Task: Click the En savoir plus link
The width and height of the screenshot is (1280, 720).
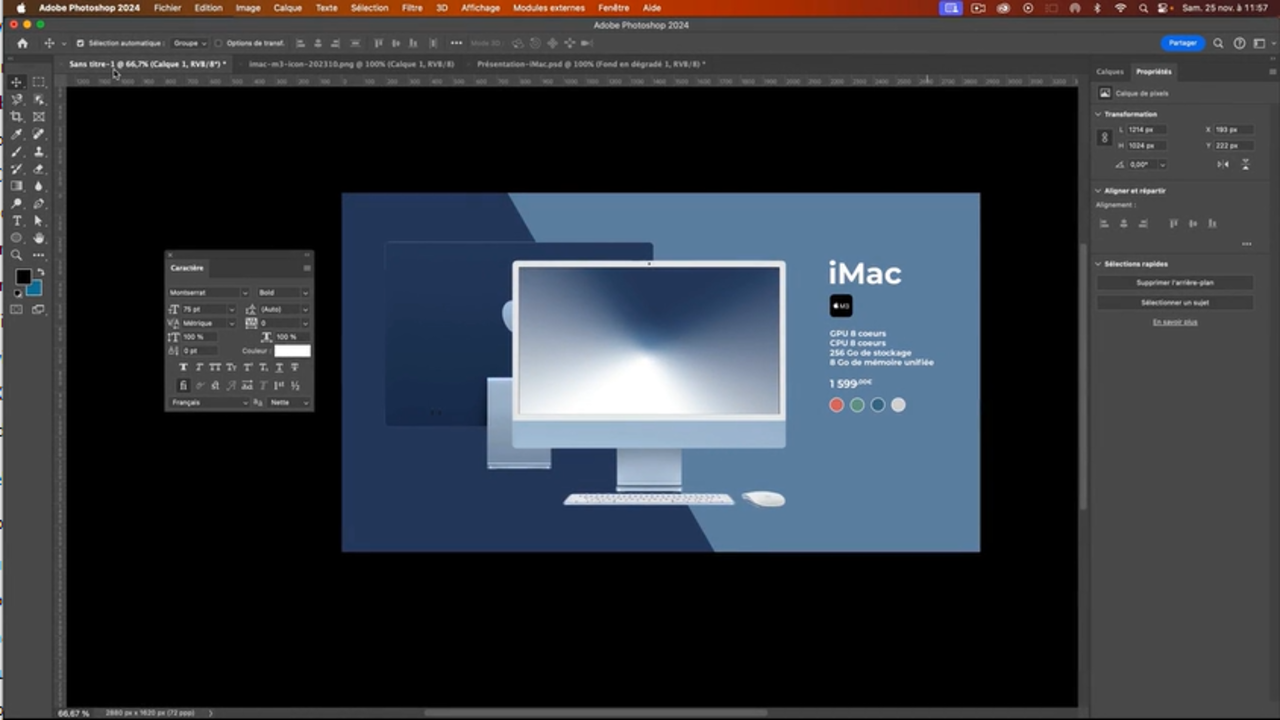Action: coord(1175,322)
